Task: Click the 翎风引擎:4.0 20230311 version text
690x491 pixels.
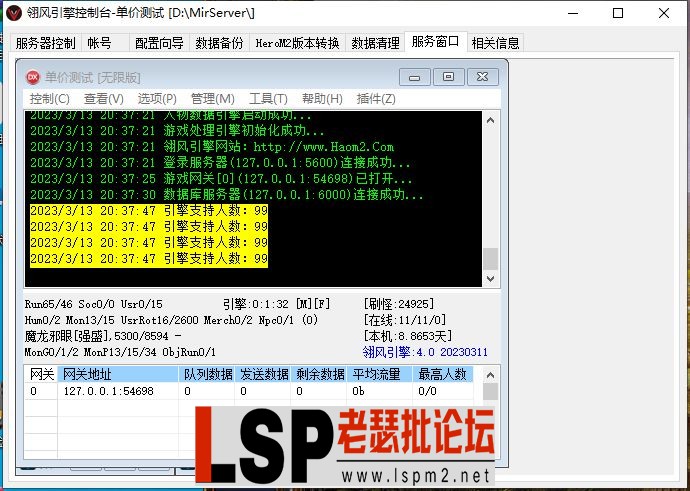Action: coord(425,352)
